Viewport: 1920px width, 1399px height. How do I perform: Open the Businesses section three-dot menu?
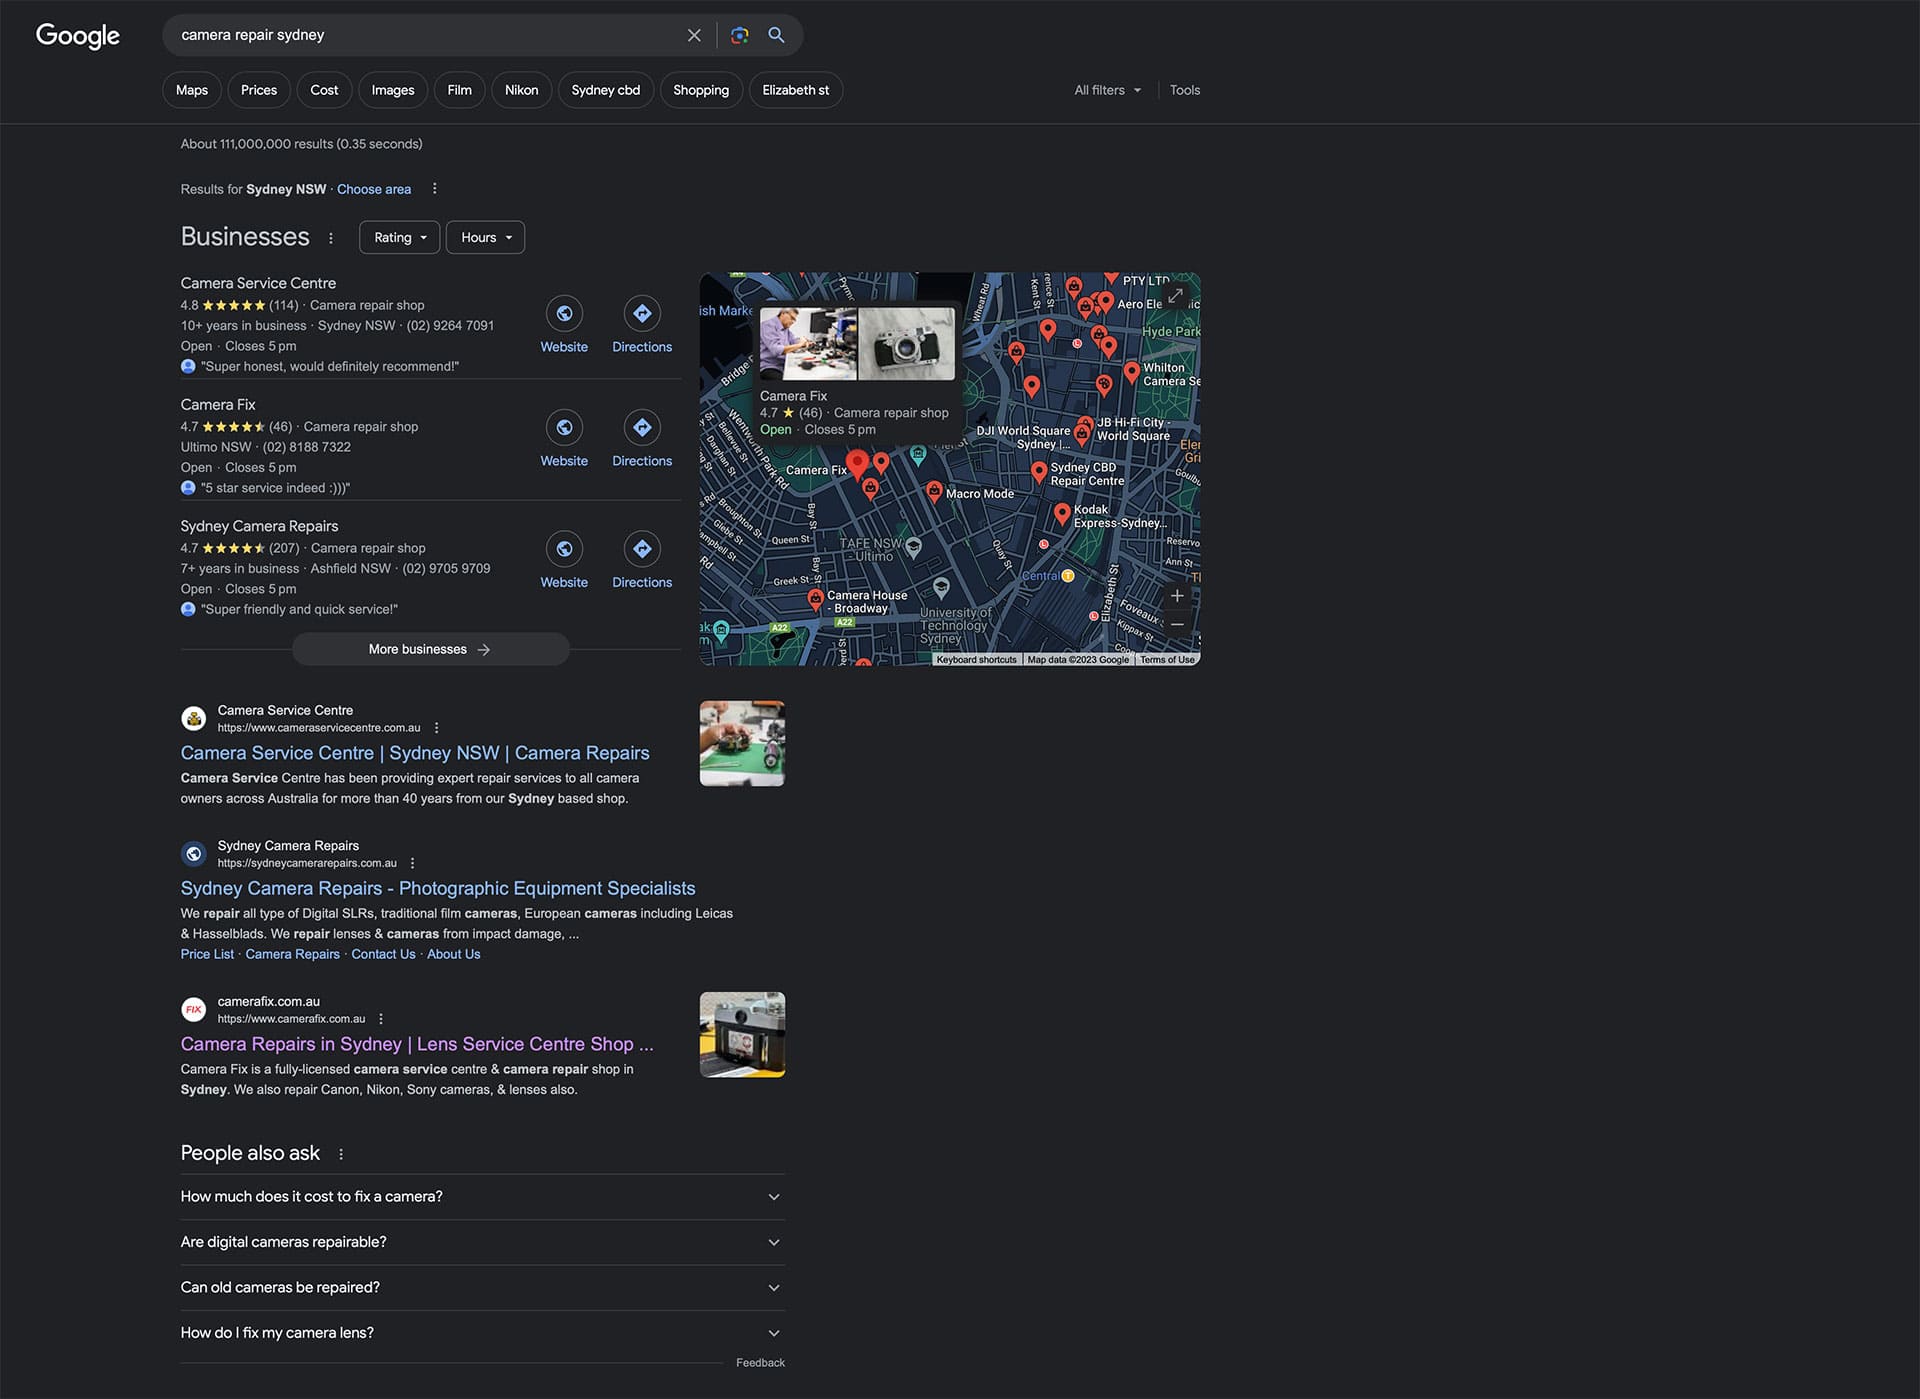(x=331, y=238)
